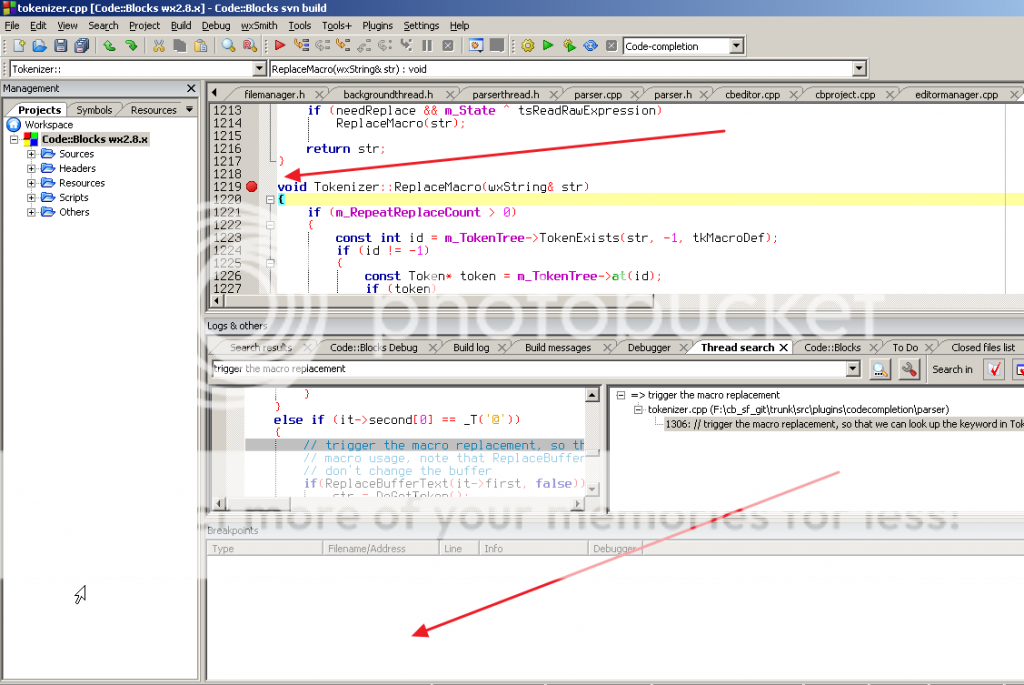Cut the selection with the scissors icon
The image size is (1024, 685).
[159, 46]
